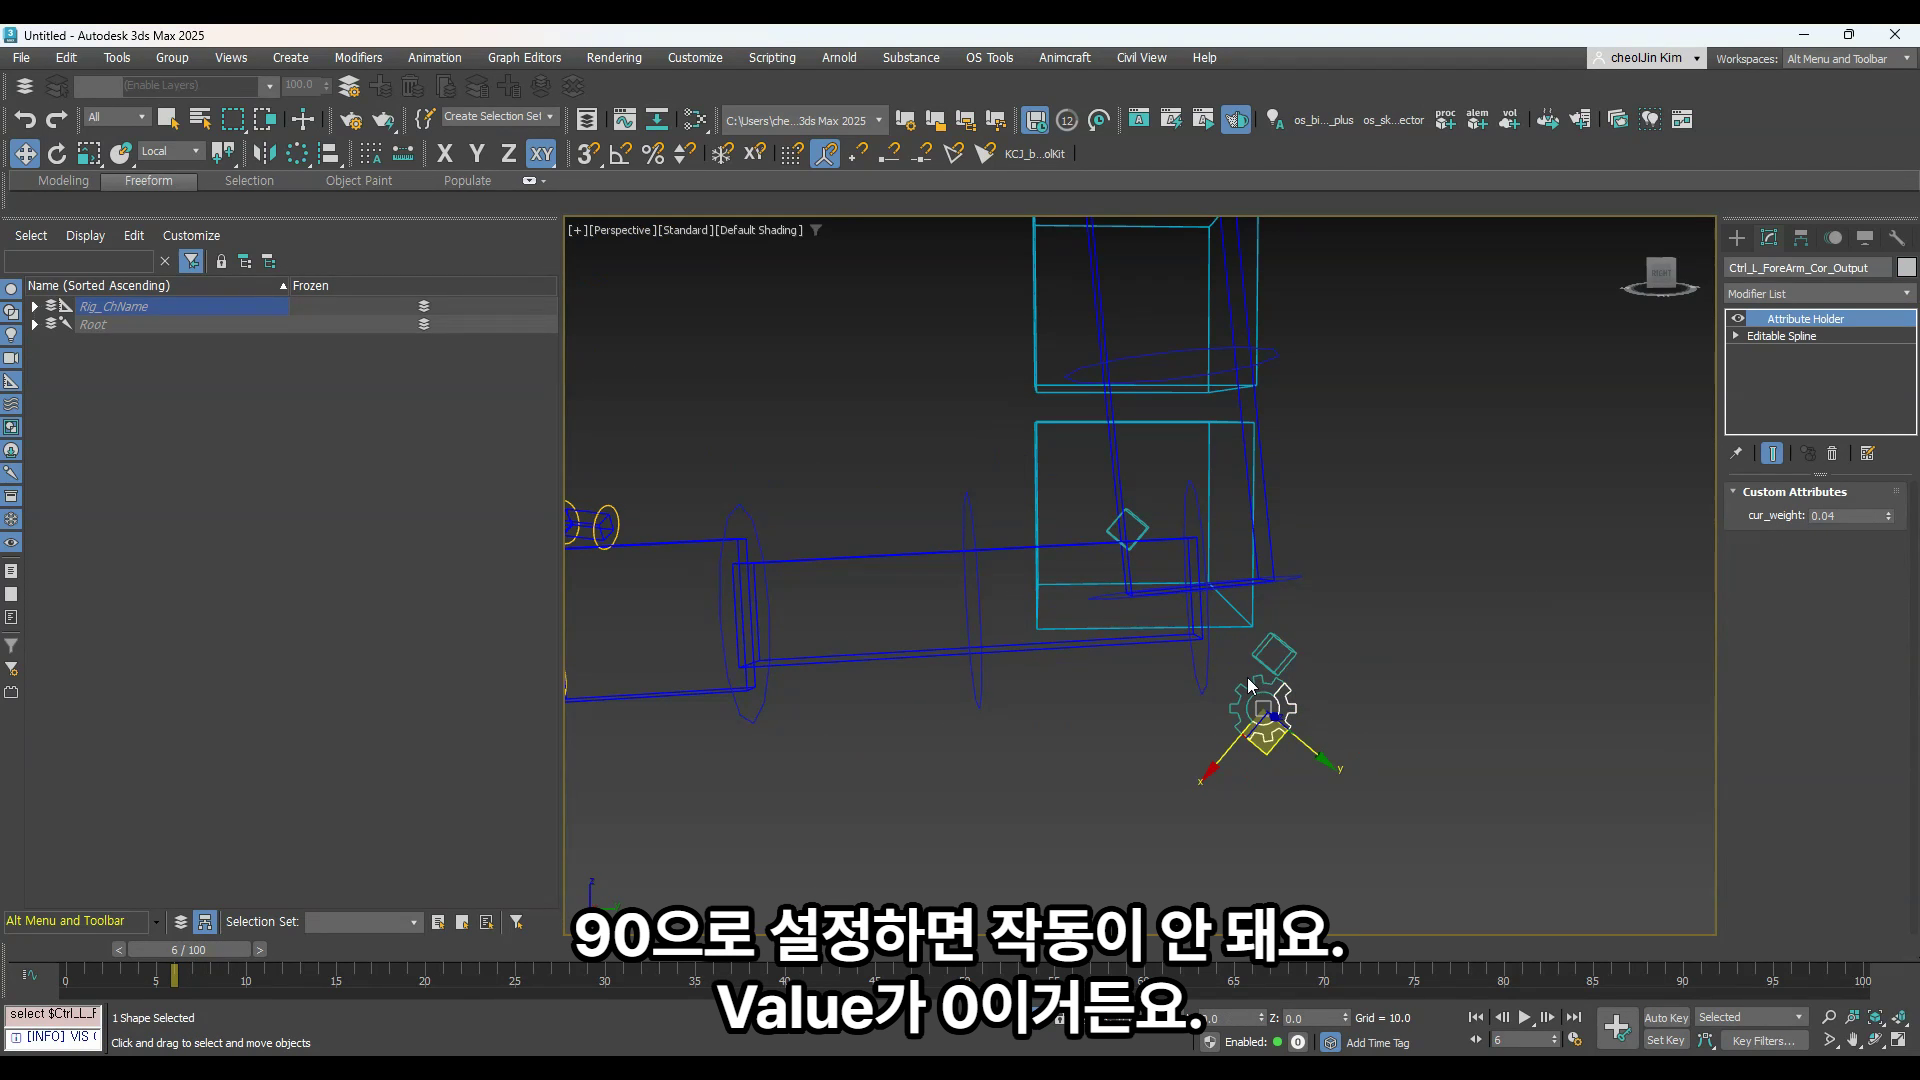Screen dimensions: 1920x1080
Task: Pin the modifier stack
Action: (1736, 454)
